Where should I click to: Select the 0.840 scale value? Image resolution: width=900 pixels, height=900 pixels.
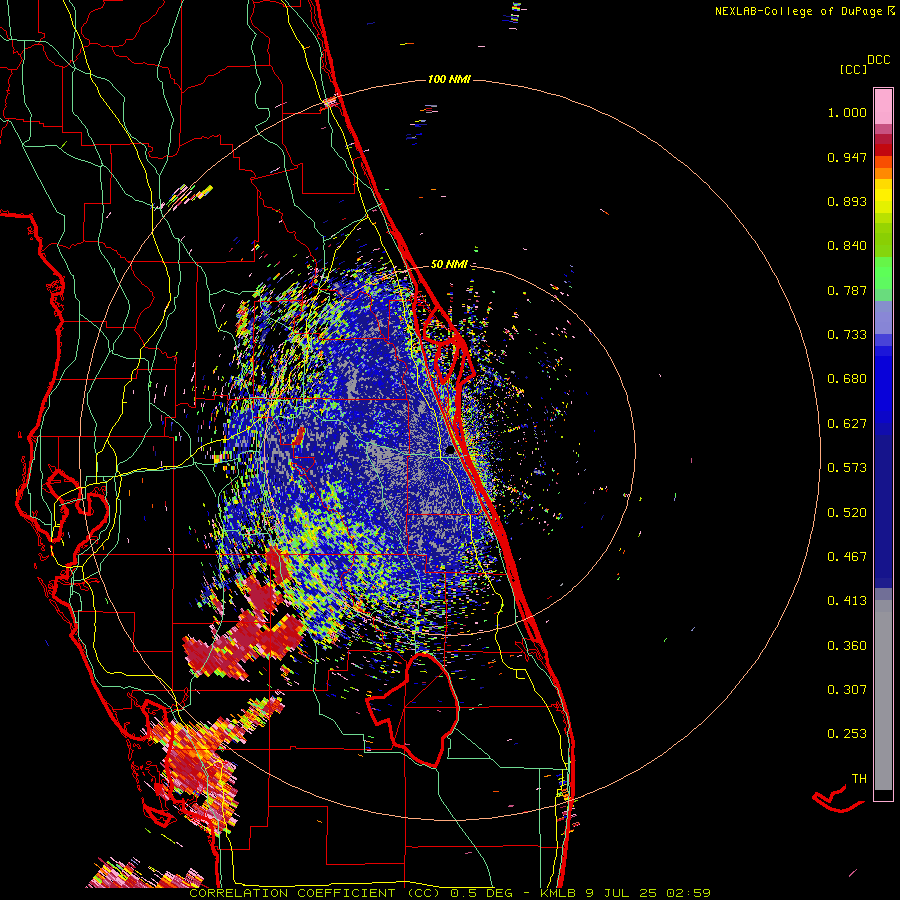coord(847,246)
